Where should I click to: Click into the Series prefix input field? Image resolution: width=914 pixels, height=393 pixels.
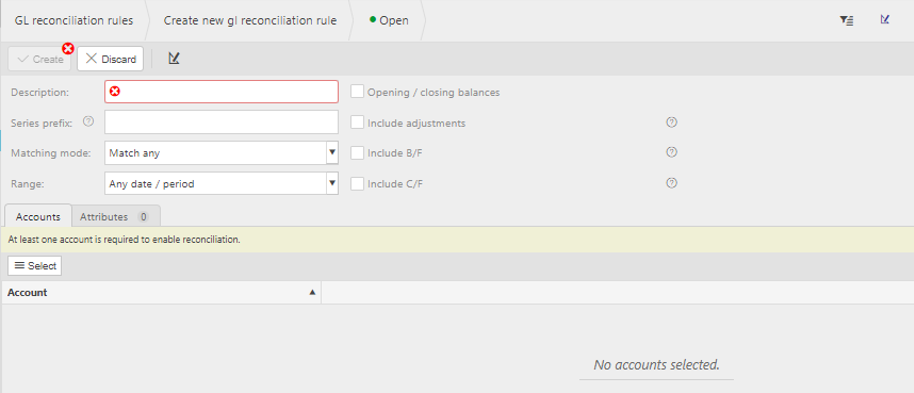click(222, 122)
